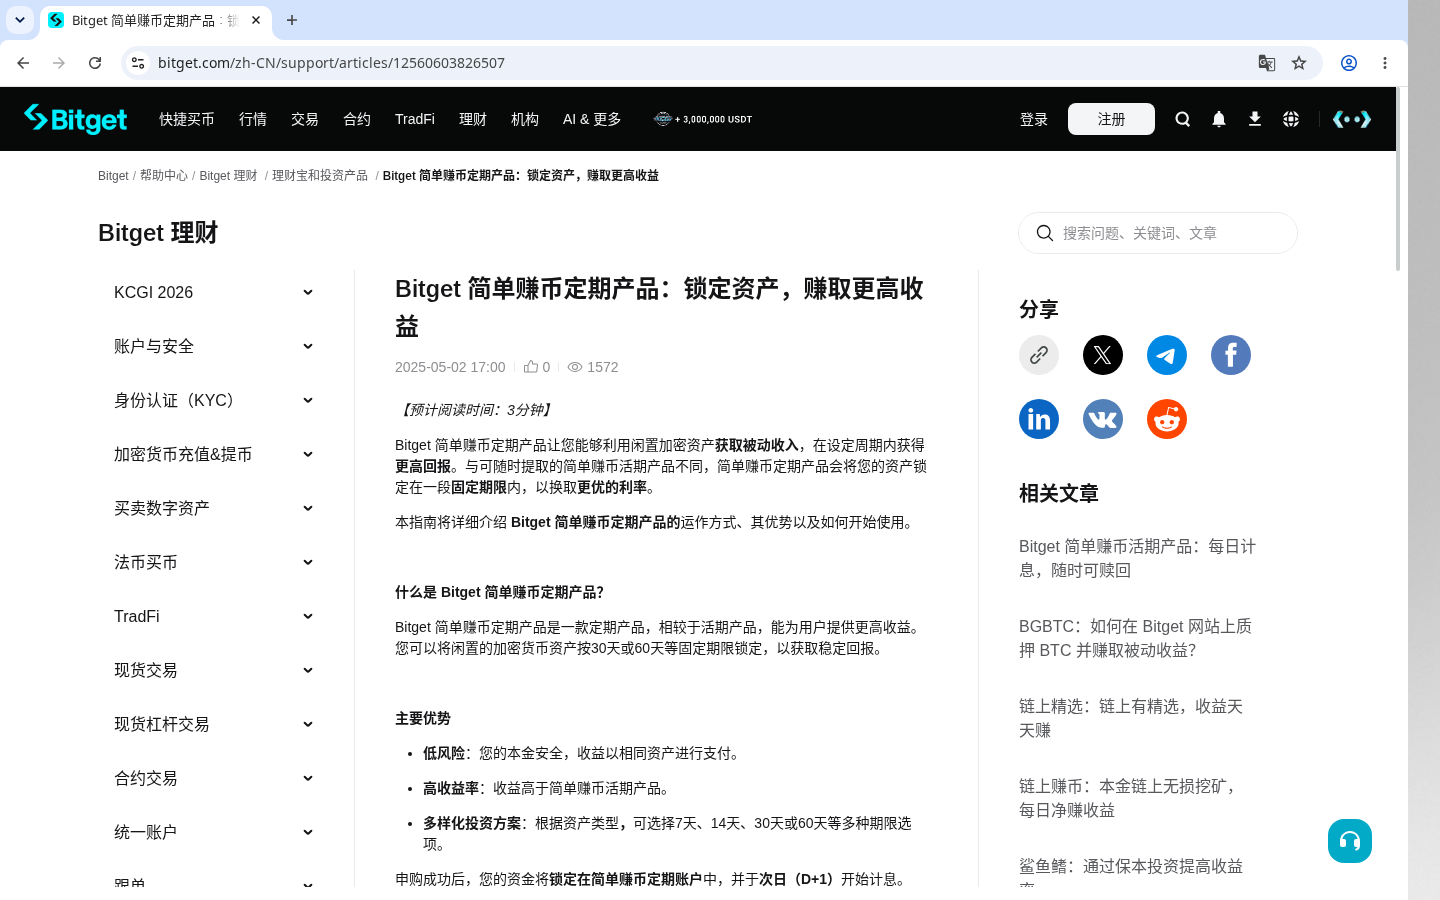Click the 注册 register button

click(1111, 119)
